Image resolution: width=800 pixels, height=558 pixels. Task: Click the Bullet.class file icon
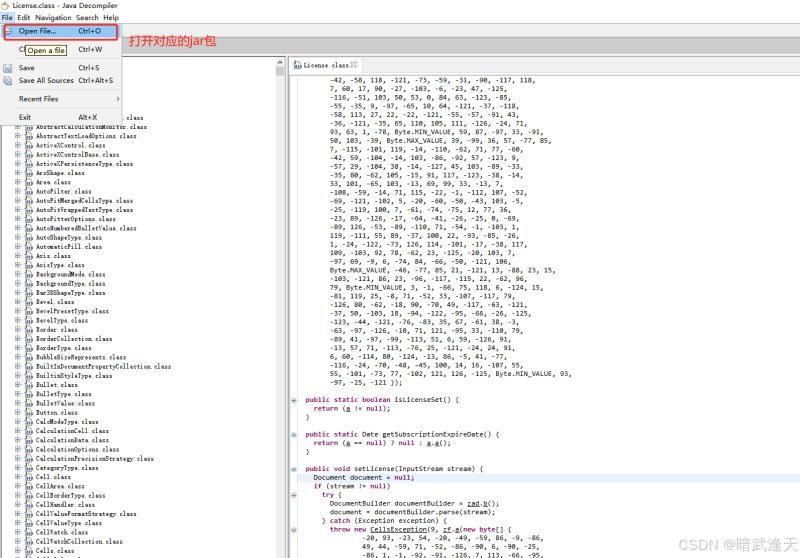29,385
